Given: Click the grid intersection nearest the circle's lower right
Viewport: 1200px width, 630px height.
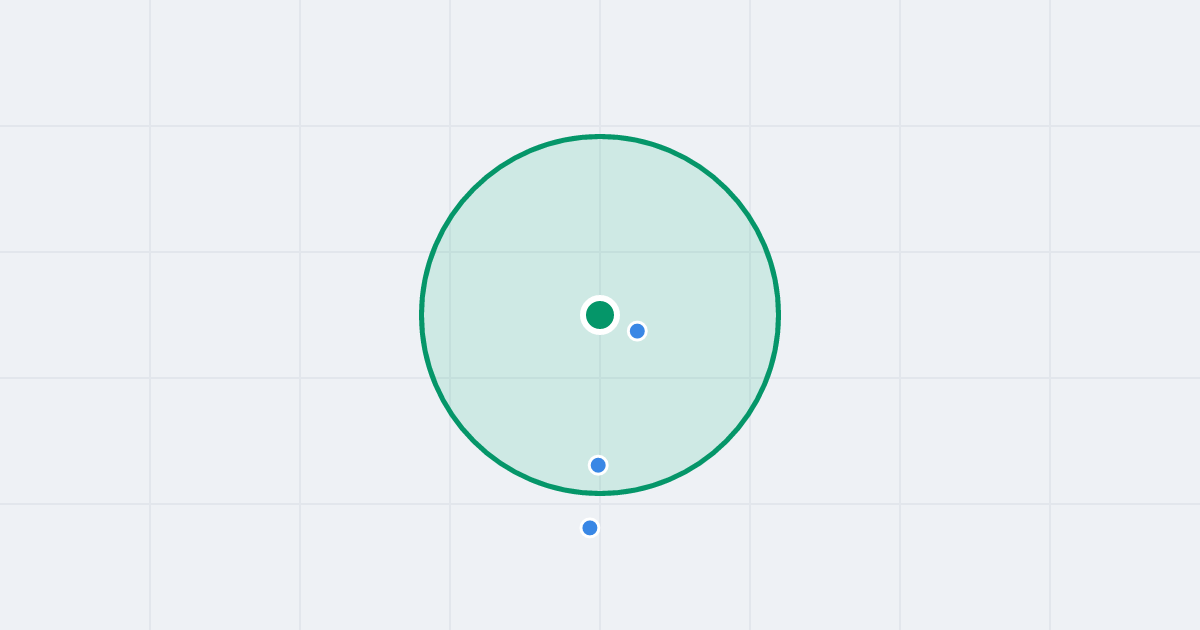Looking at the screenshot, I should click(750, 504).
